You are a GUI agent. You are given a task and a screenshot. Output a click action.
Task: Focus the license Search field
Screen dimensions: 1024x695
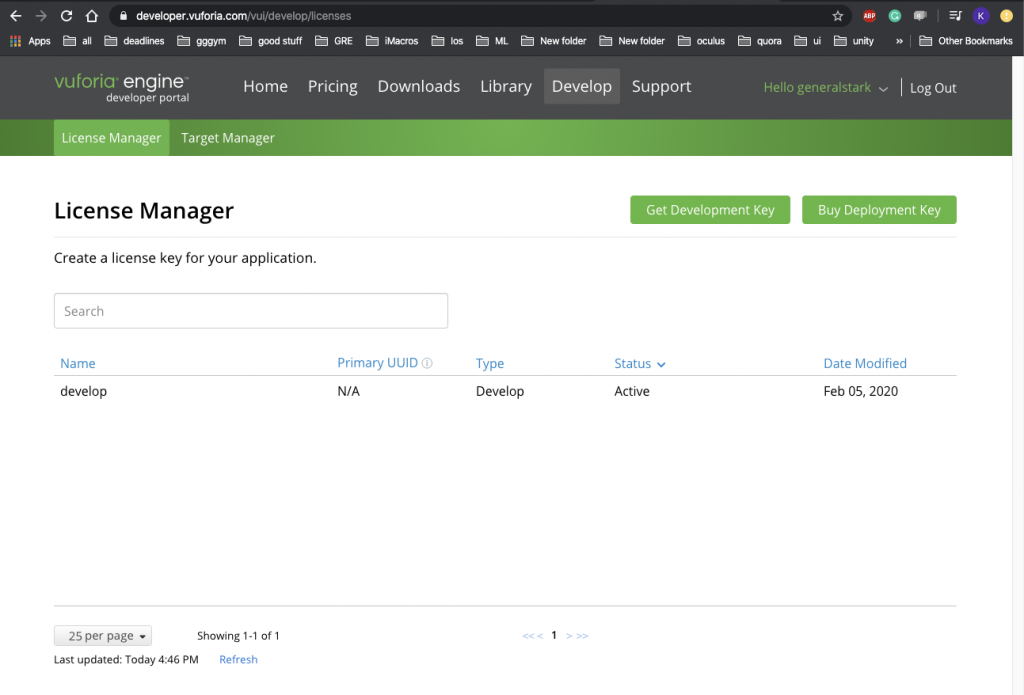pos(251,311)
